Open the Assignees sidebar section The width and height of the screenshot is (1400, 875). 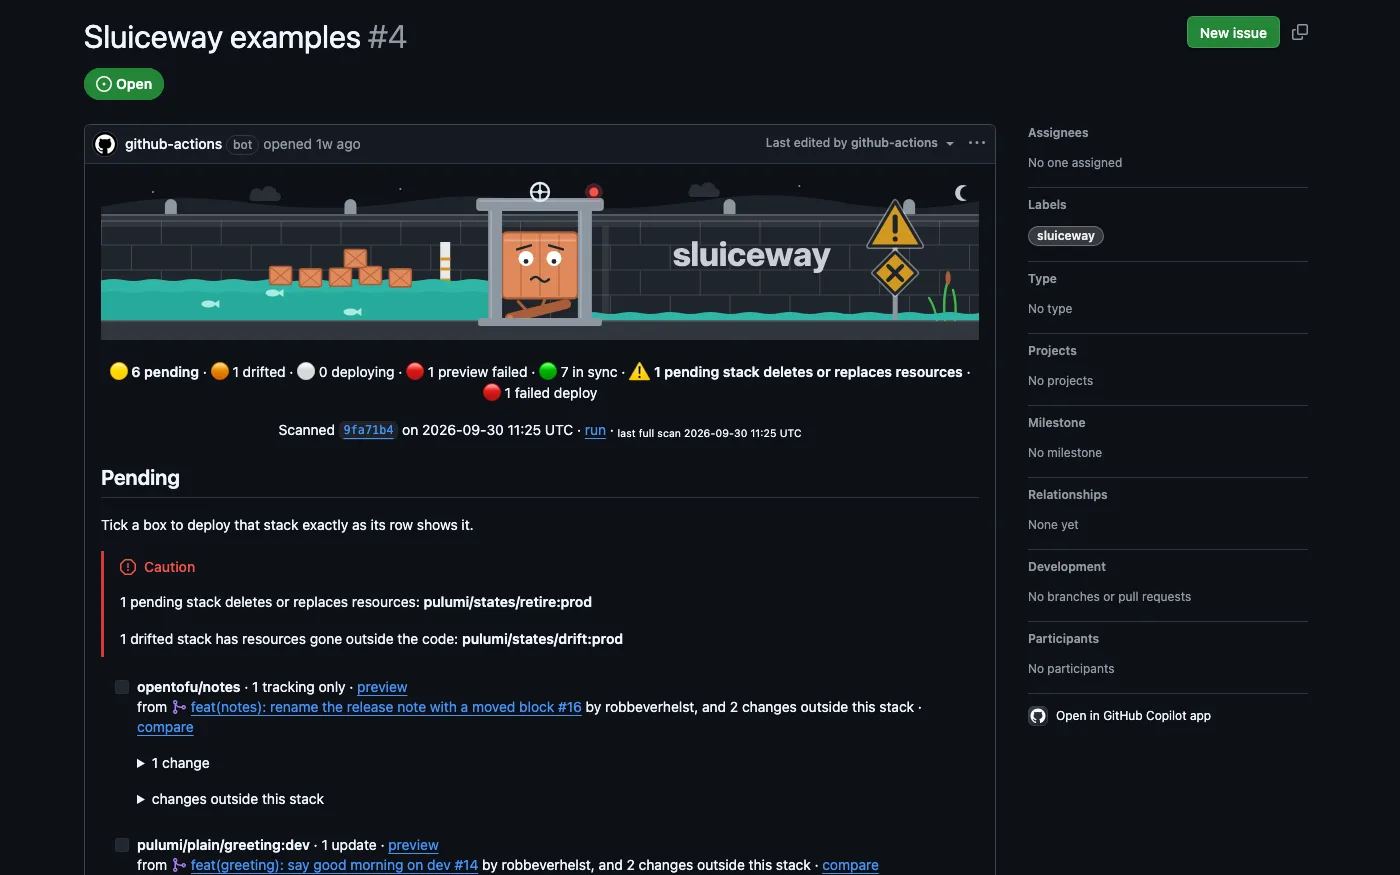point(1058,133)
